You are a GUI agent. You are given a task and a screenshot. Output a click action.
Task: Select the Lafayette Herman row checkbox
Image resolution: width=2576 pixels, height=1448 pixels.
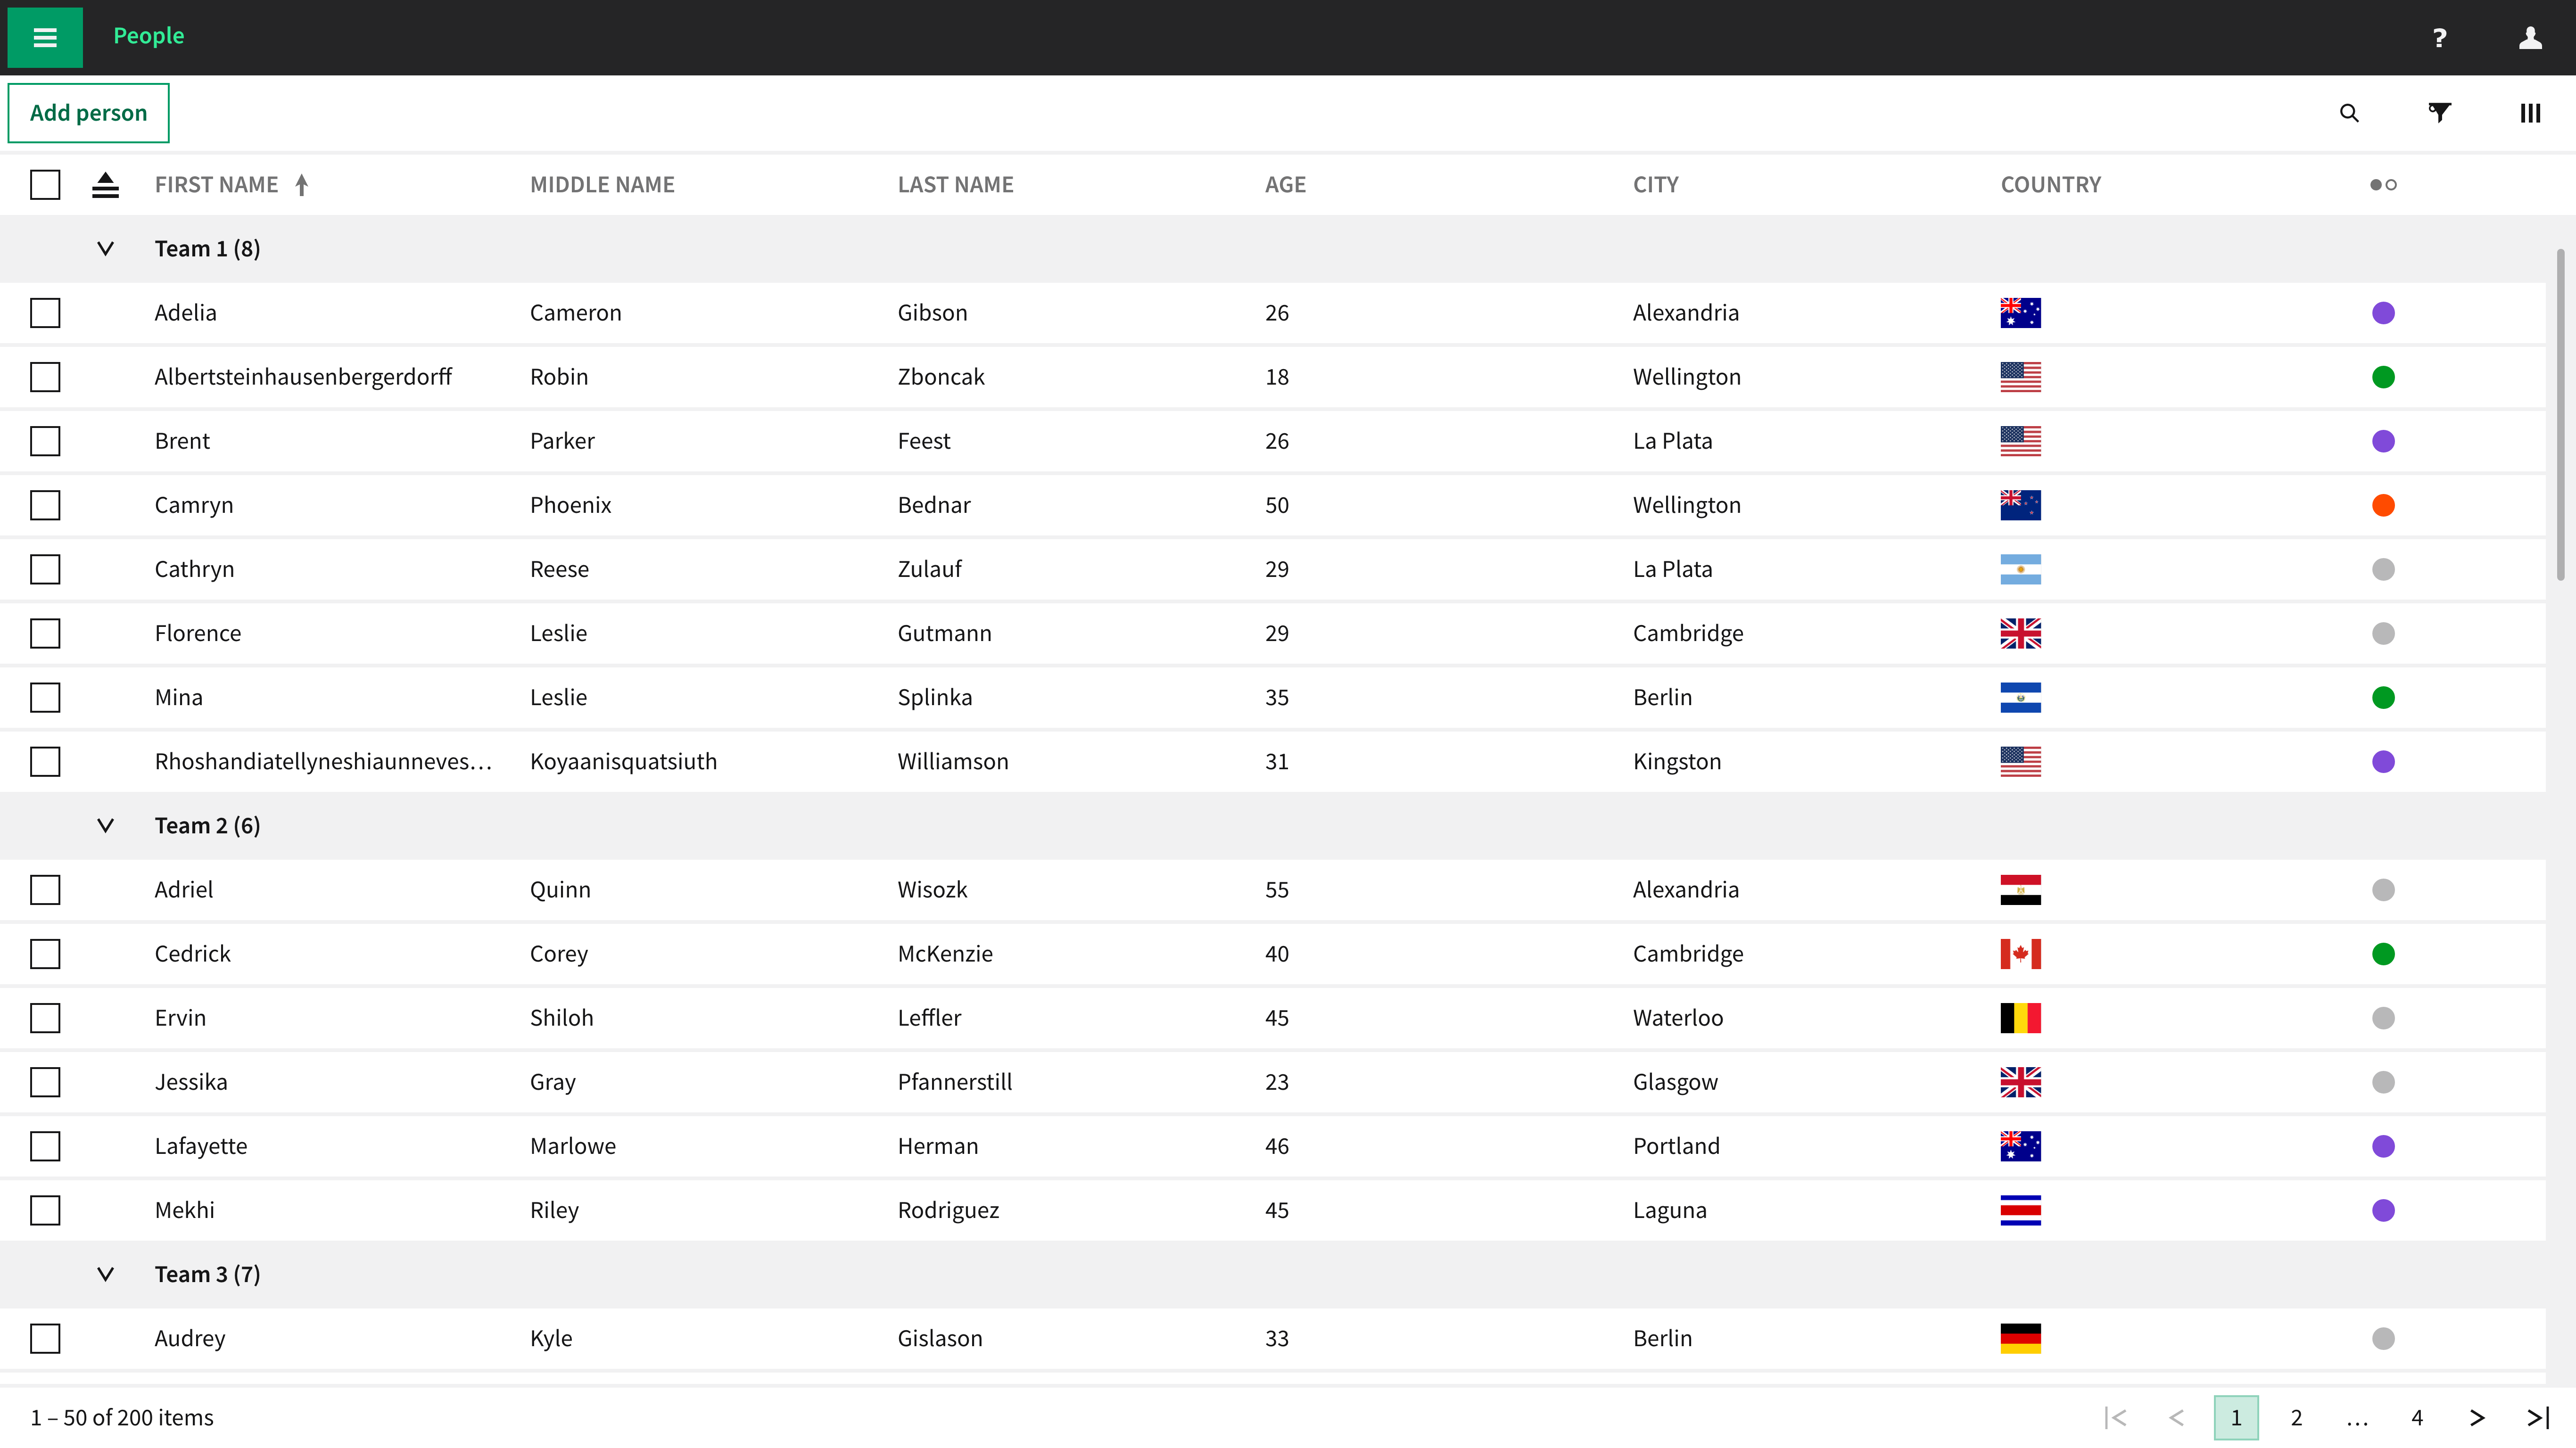45,1146
